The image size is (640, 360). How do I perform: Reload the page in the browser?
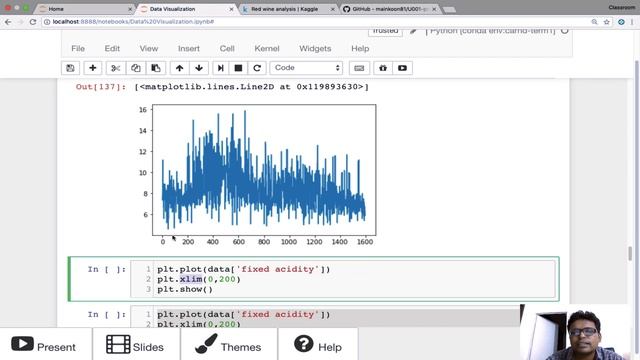coord(33,22)
